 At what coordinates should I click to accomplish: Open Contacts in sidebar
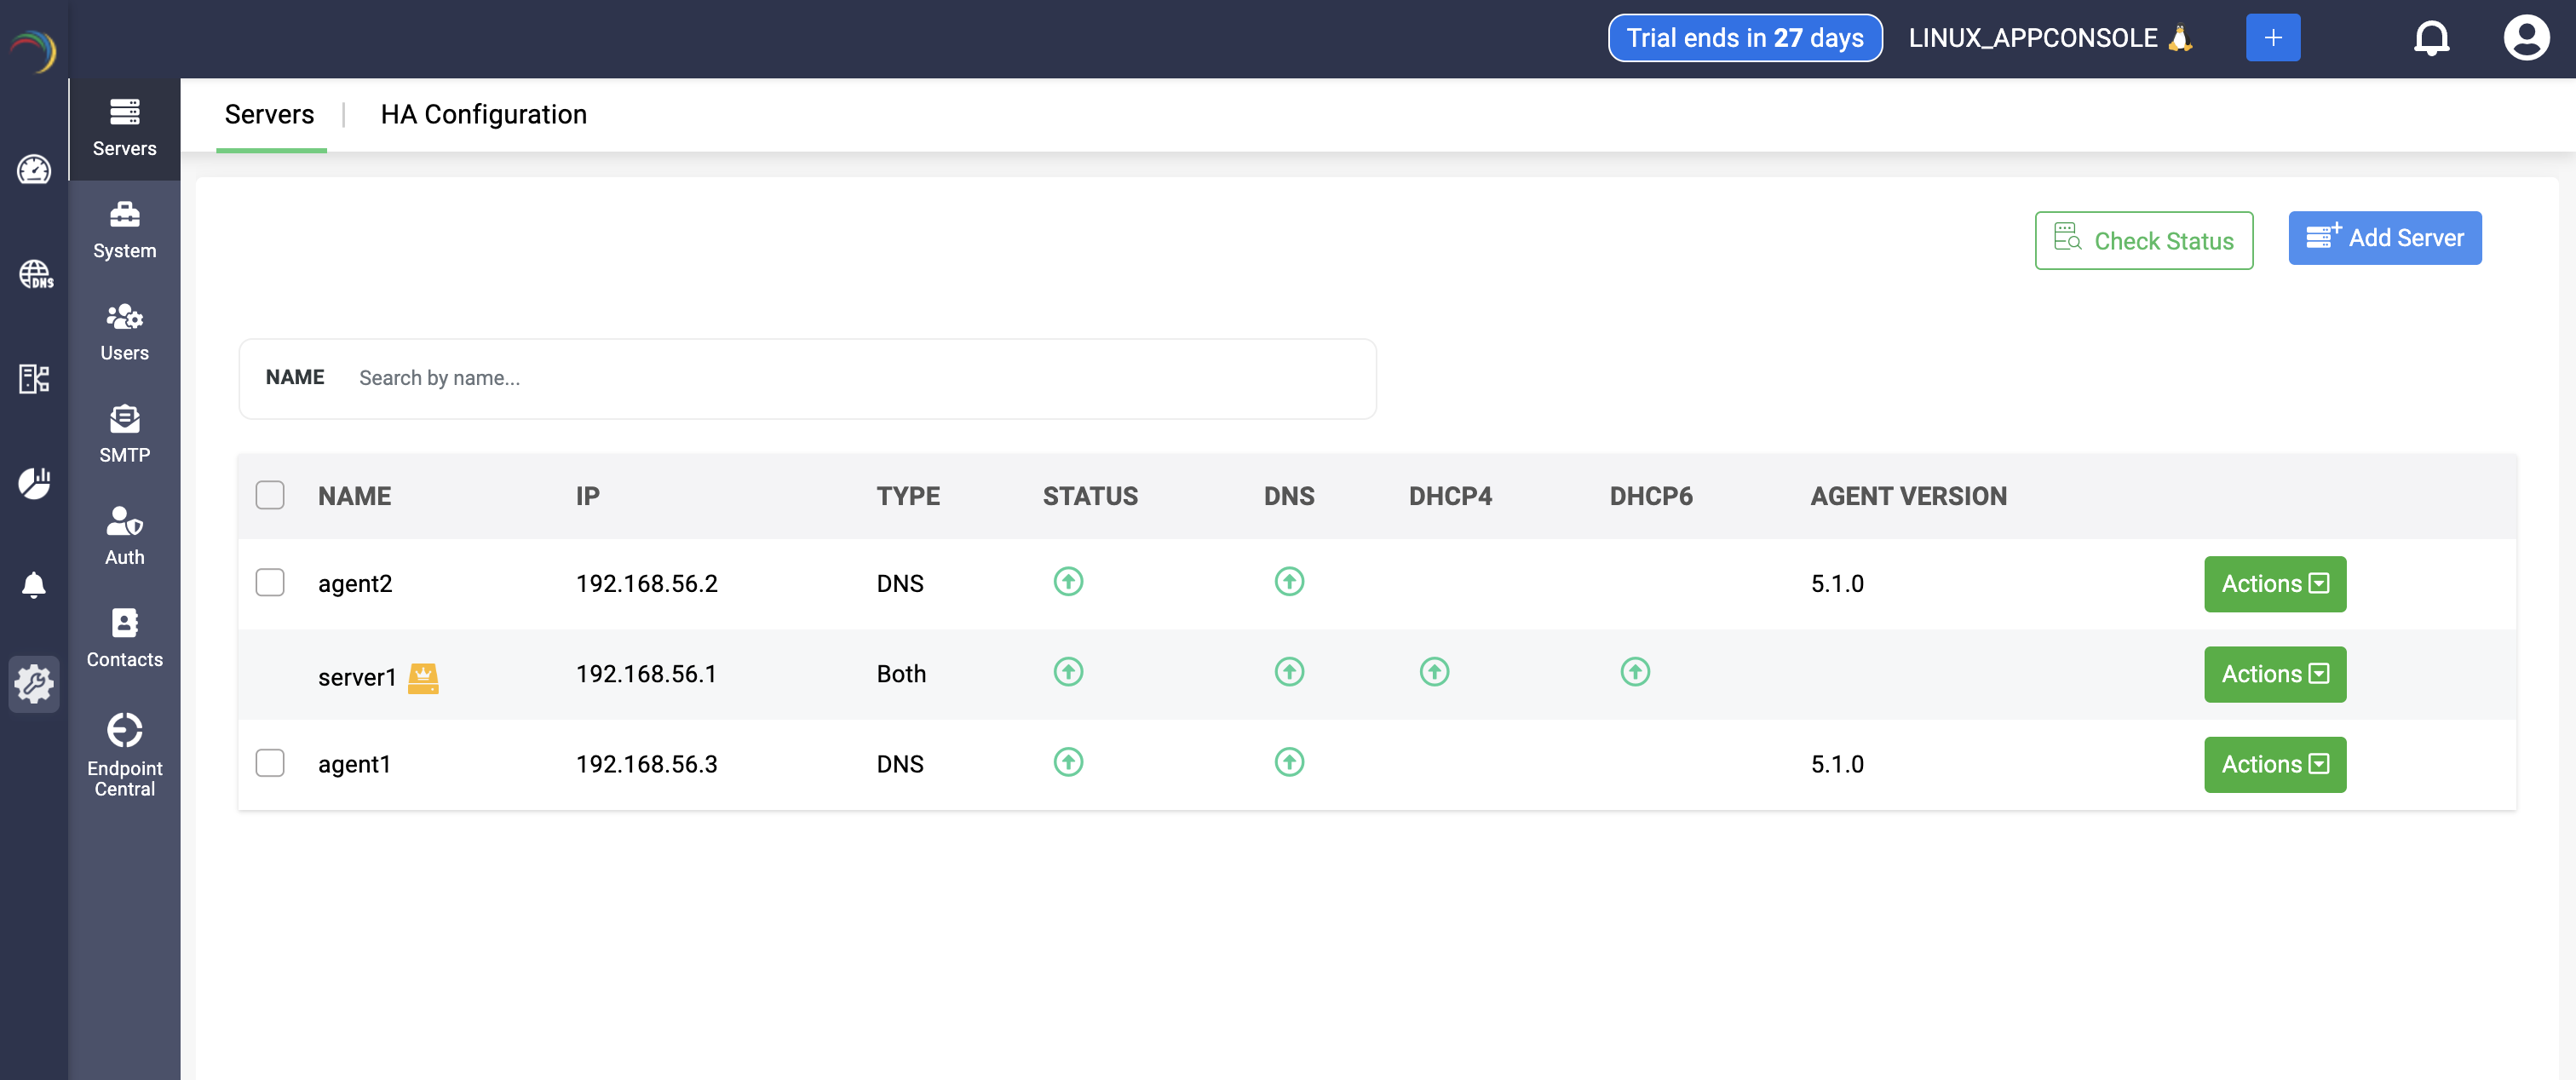click(124, 637)
